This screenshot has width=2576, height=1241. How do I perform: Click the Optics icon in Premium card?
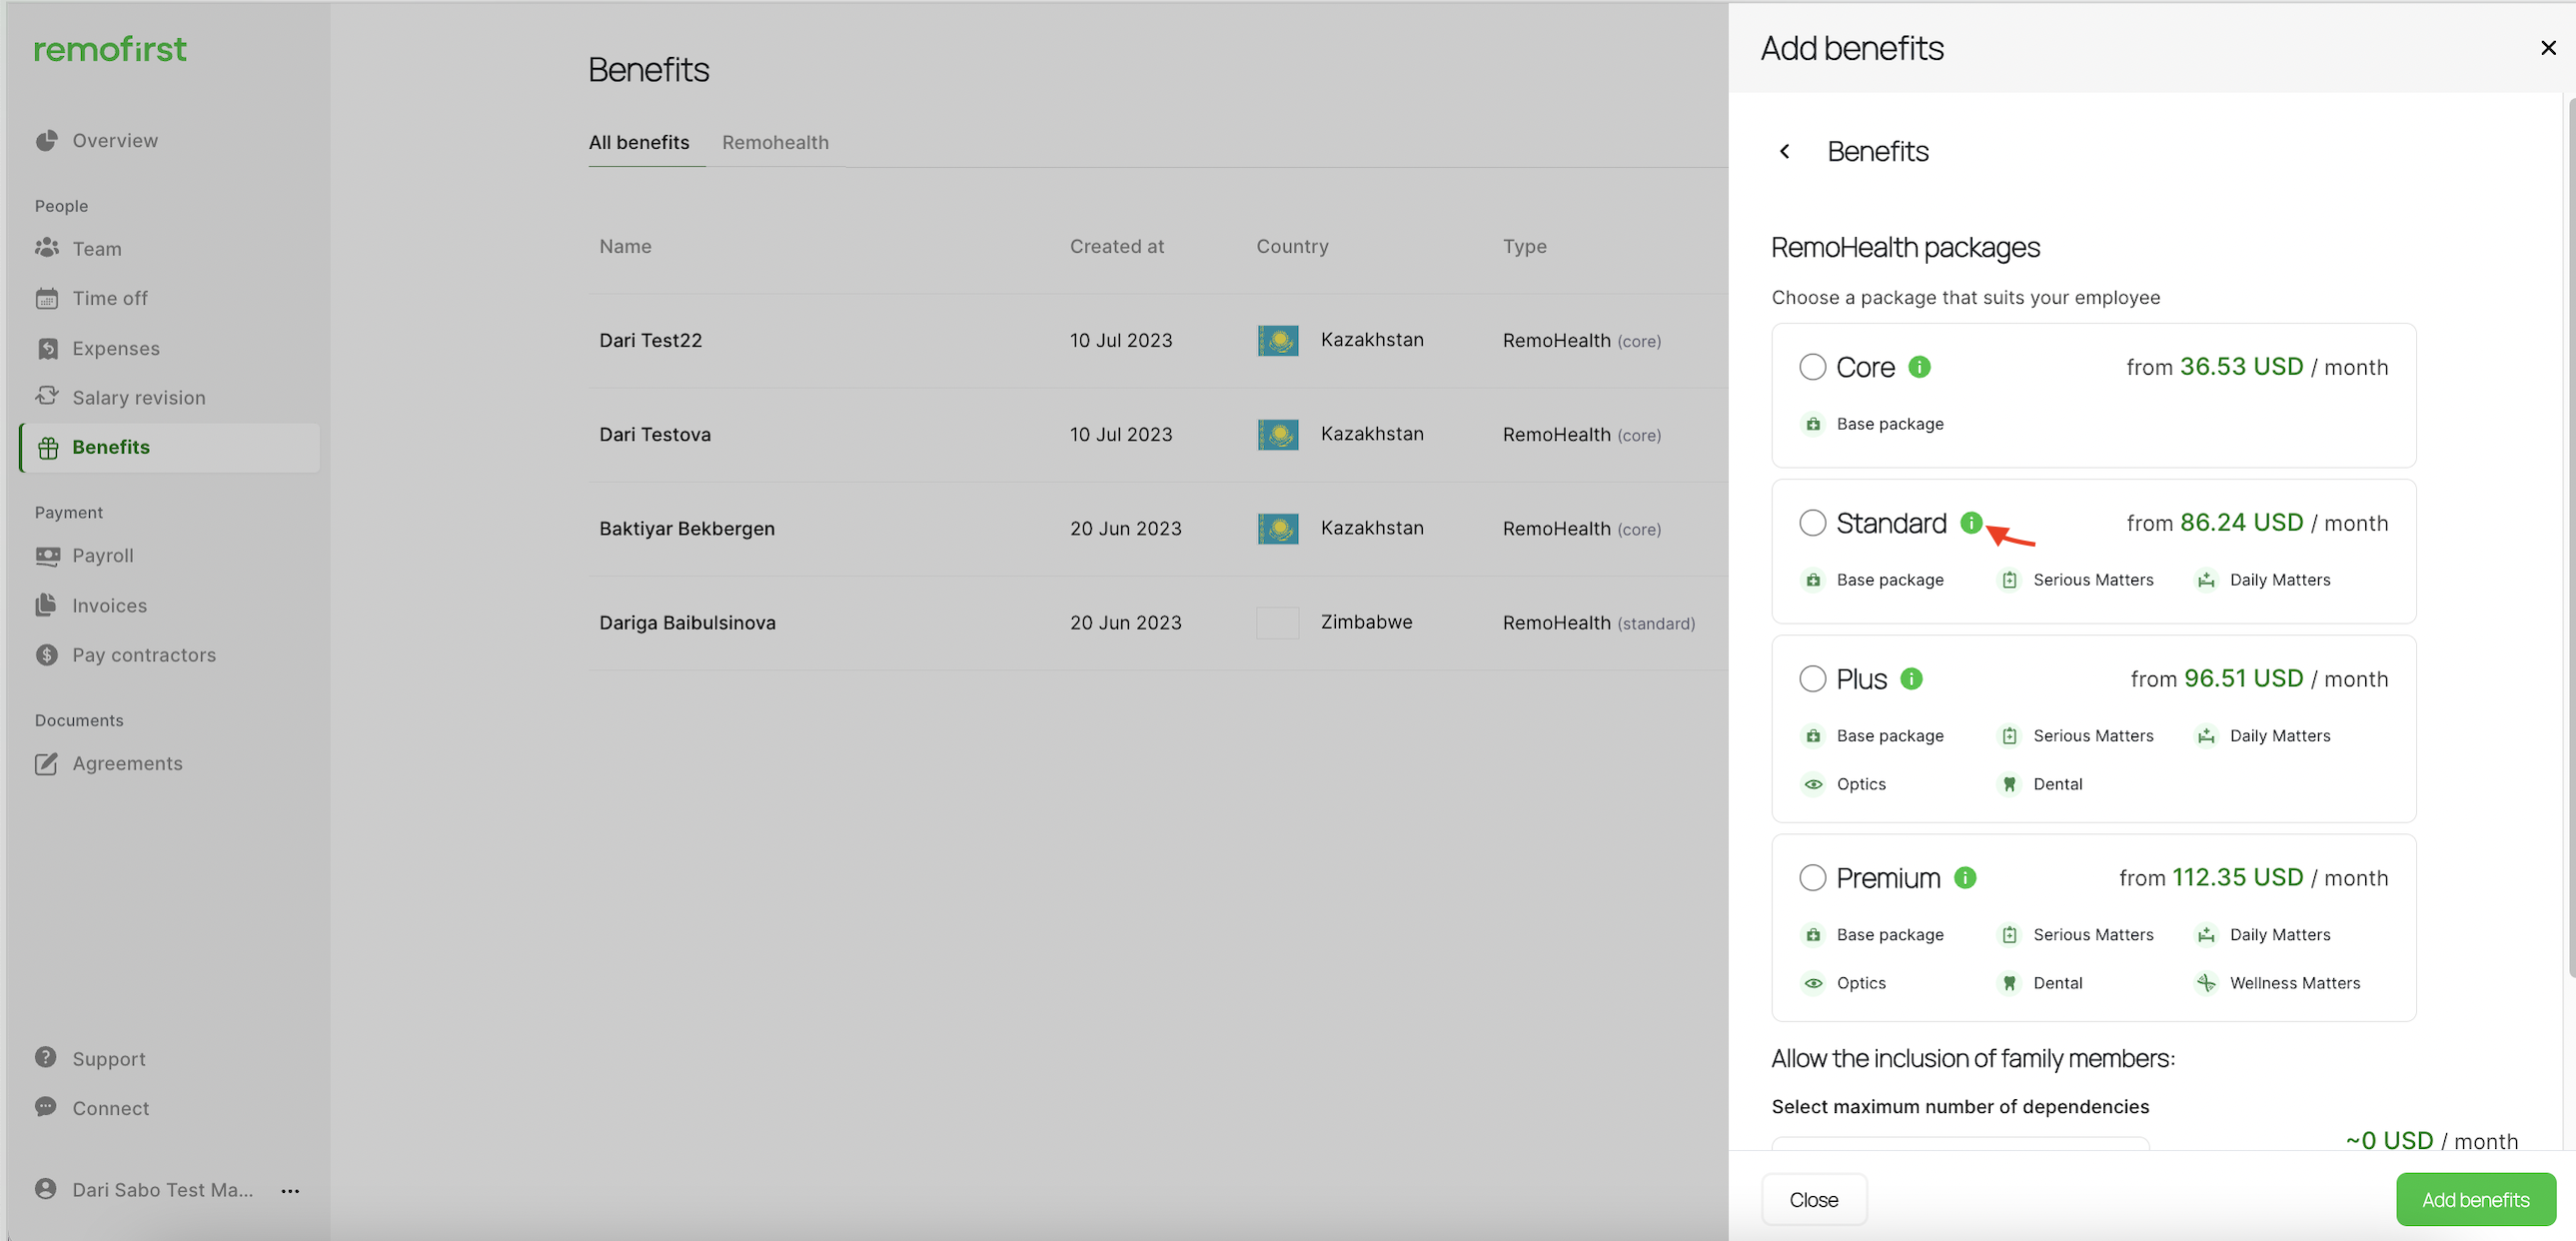(1813, 983)
